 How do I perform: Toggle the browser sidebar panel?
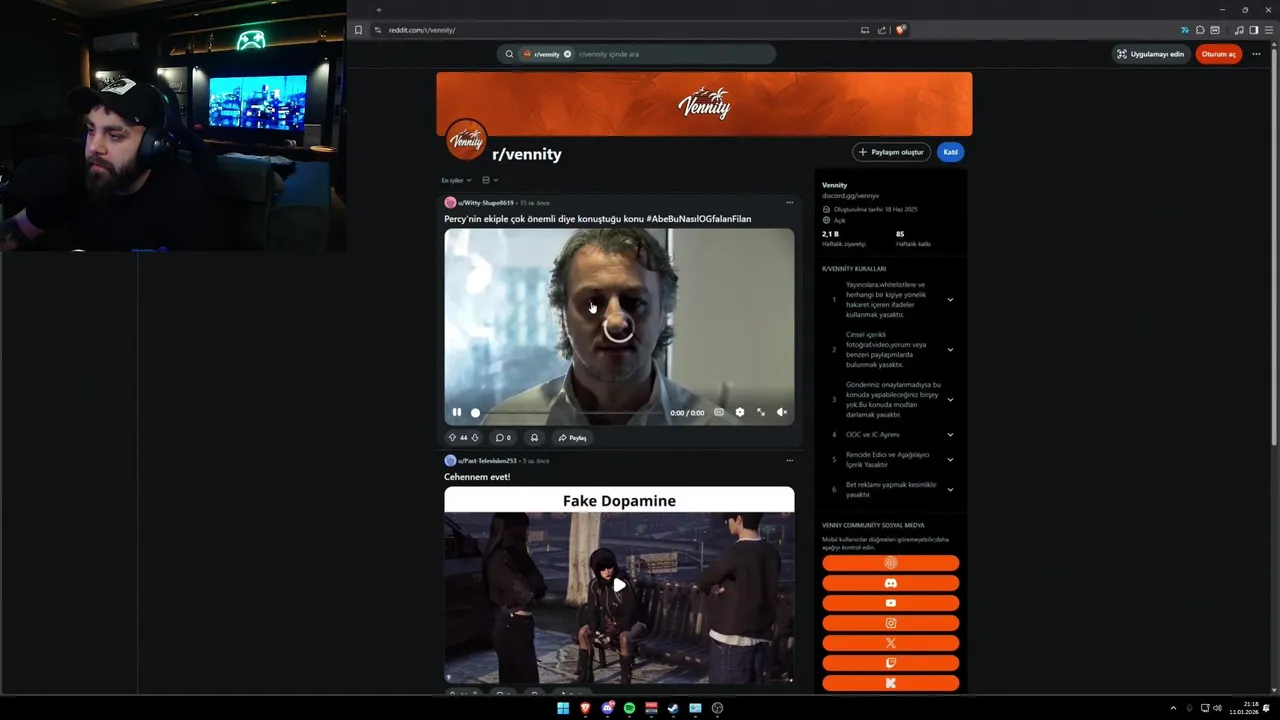coord(1254,30)
